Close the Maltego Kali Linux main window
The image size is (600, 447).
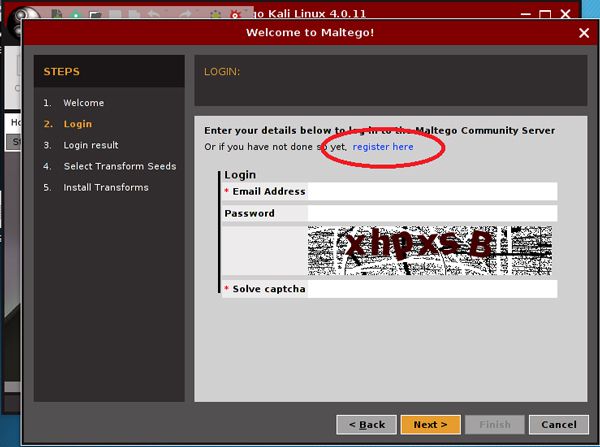point(565,15)
